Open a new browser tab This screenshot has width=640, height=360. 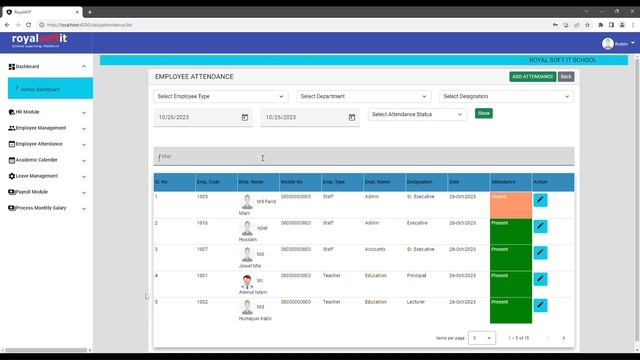(x=90, y=12)
